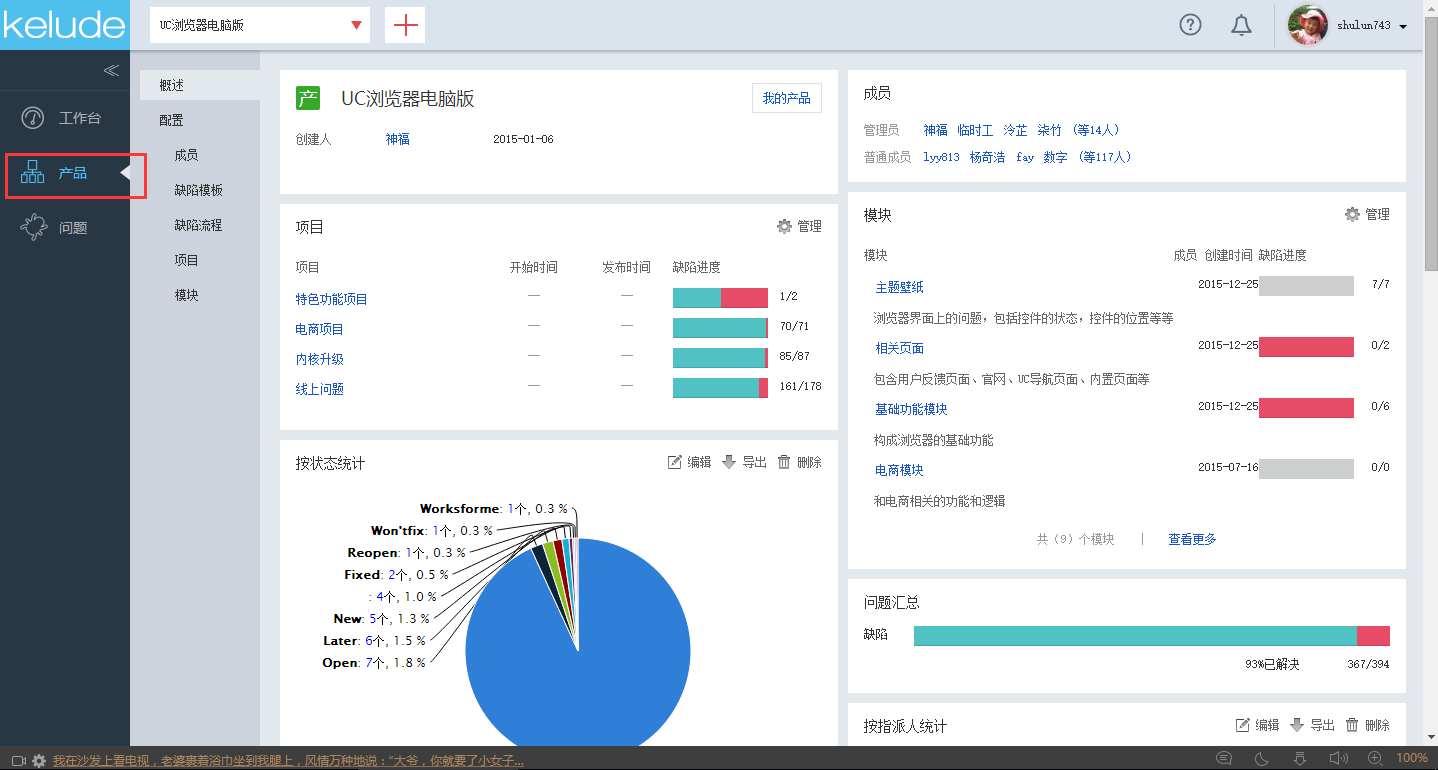Screen dimensions: 1438x770
Task: Delete the 按状态统计 chart
Action: click(799, 462)
